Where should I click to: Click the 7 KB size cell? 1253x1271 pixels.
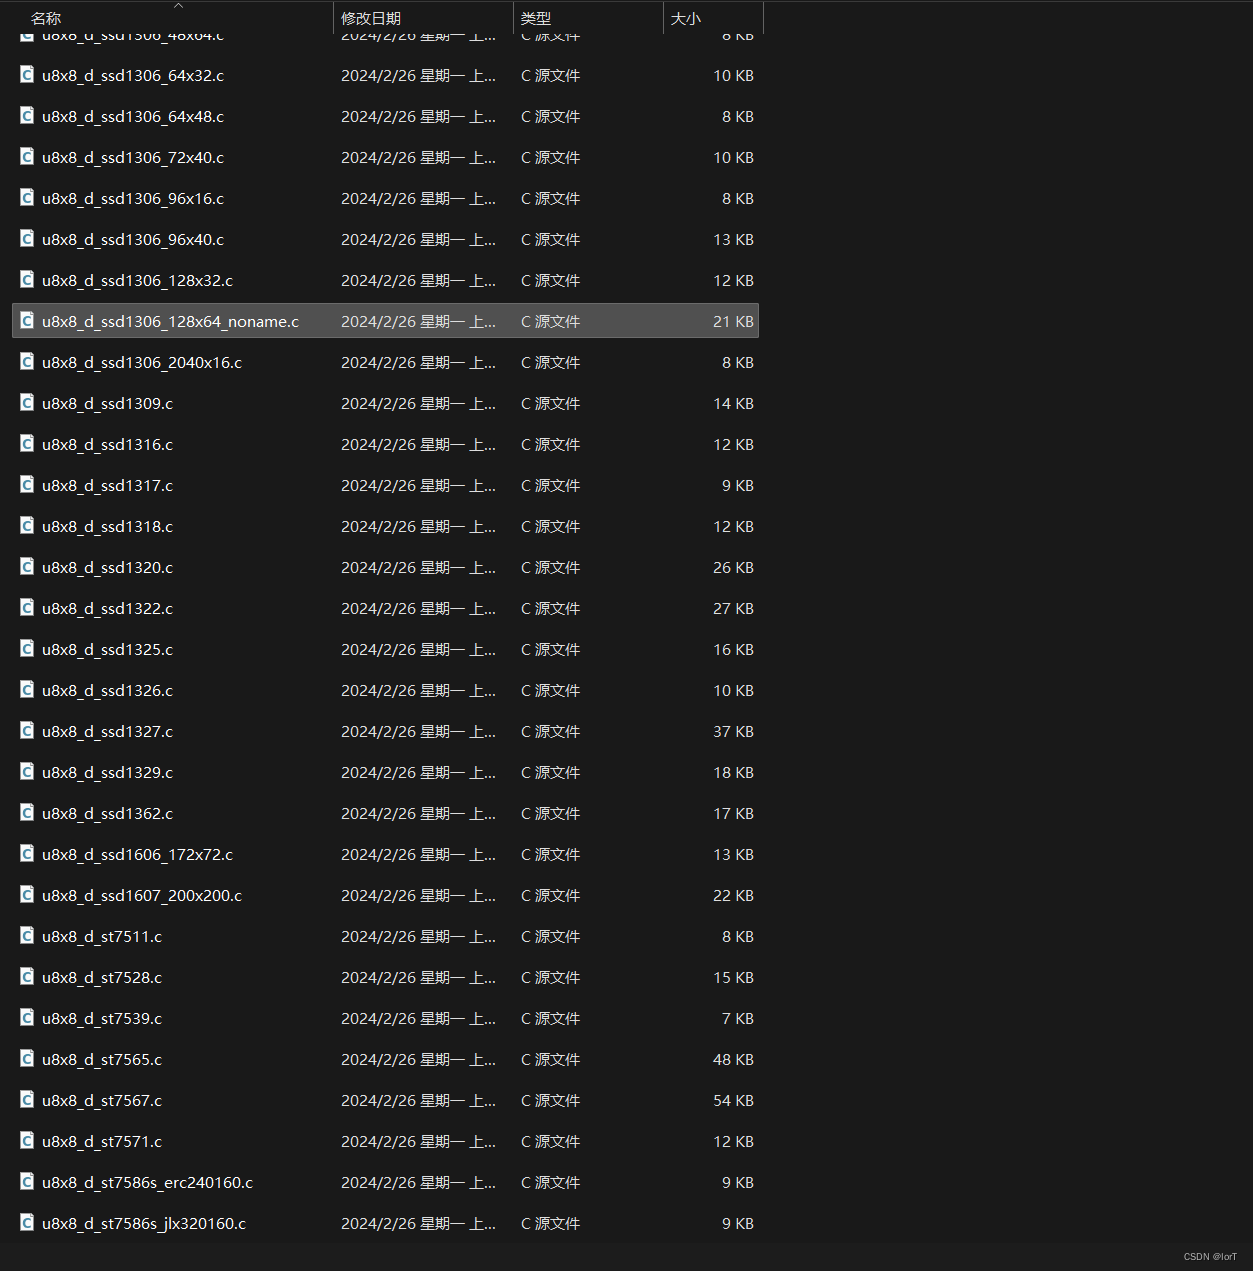coord(738,1018)
